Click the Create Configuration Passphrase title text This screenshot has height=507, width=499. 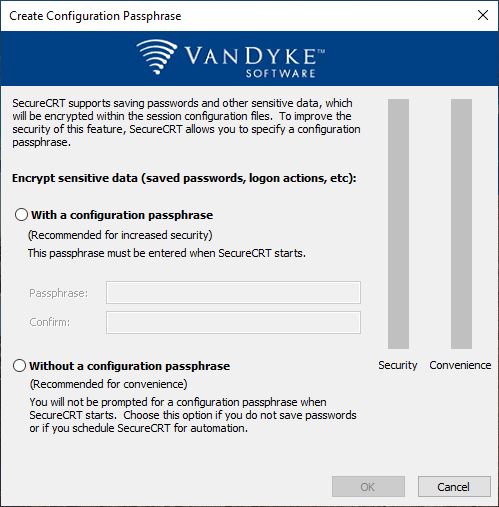coord(95,16)
